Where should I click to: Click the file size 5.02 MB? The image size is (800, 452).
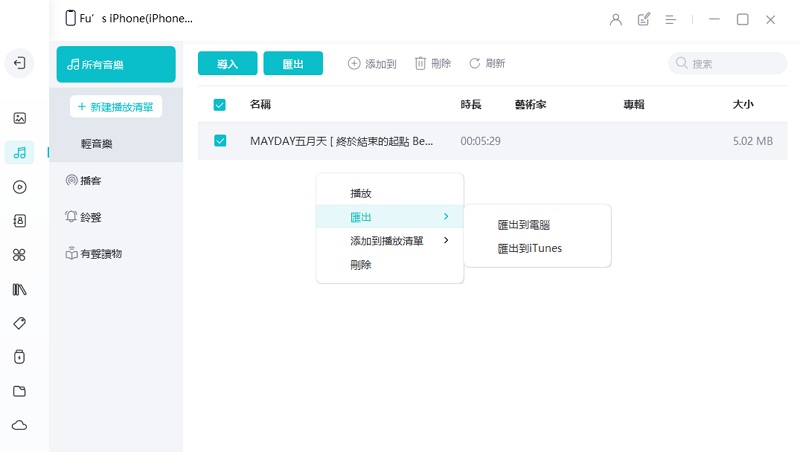[753, 141]
